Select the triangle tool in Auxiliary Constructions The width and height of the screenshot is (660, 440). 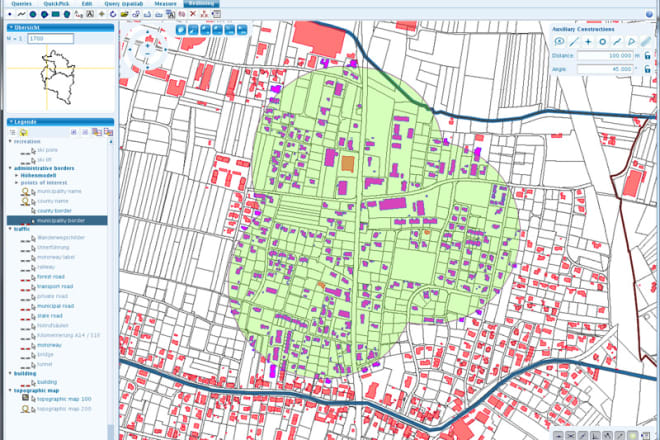point(631,41)
